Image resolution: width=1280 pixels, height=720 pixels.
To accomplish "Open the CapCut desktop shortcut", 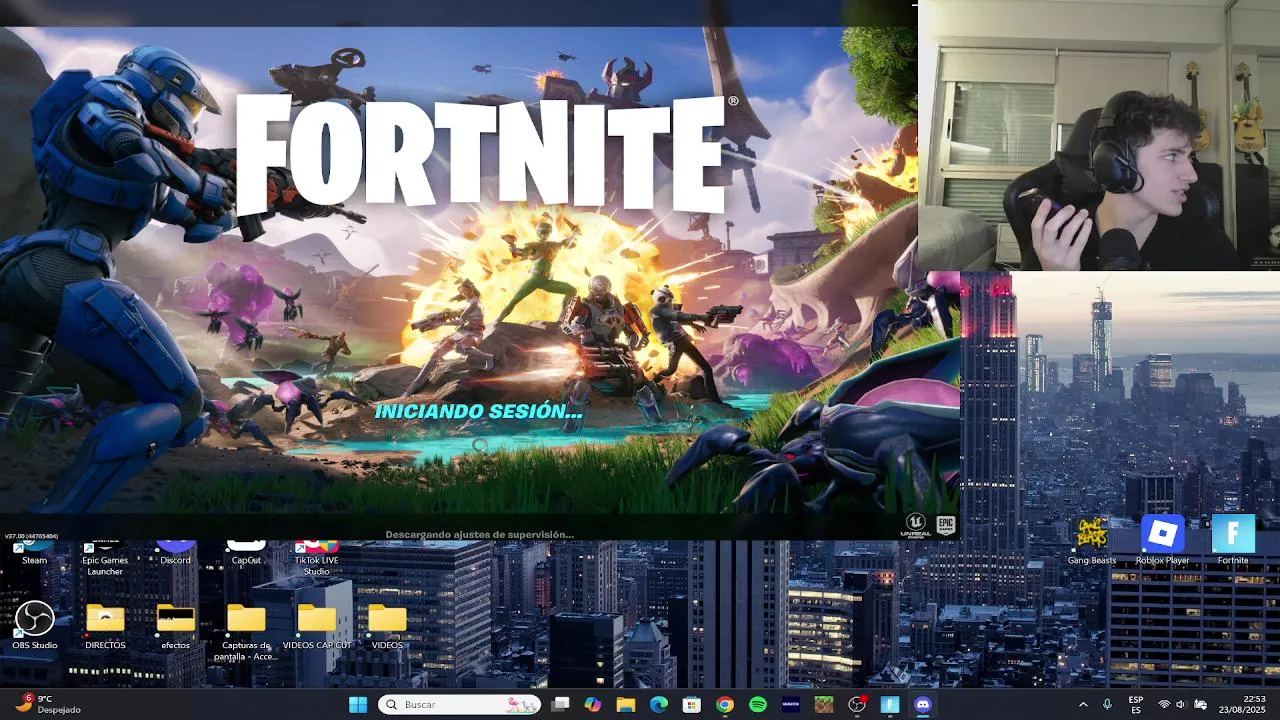I will coord(246,554).
